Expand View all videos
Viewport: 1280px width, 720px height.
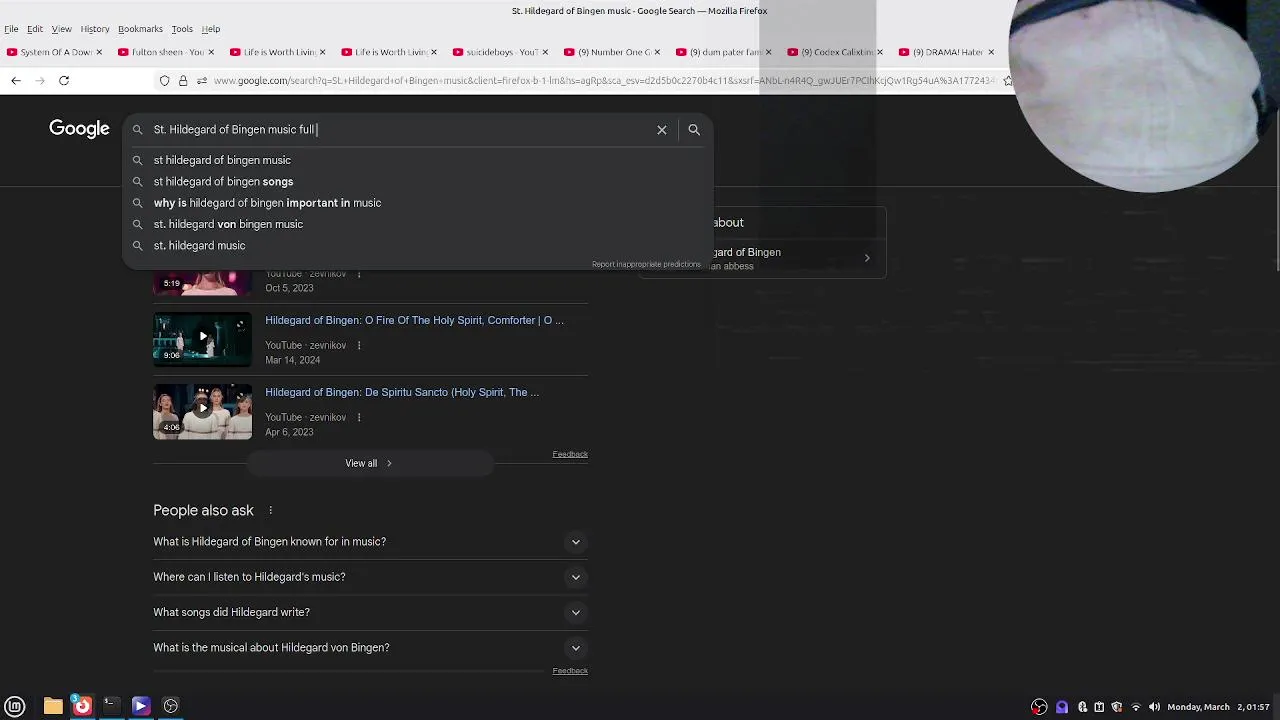(369, 463)
